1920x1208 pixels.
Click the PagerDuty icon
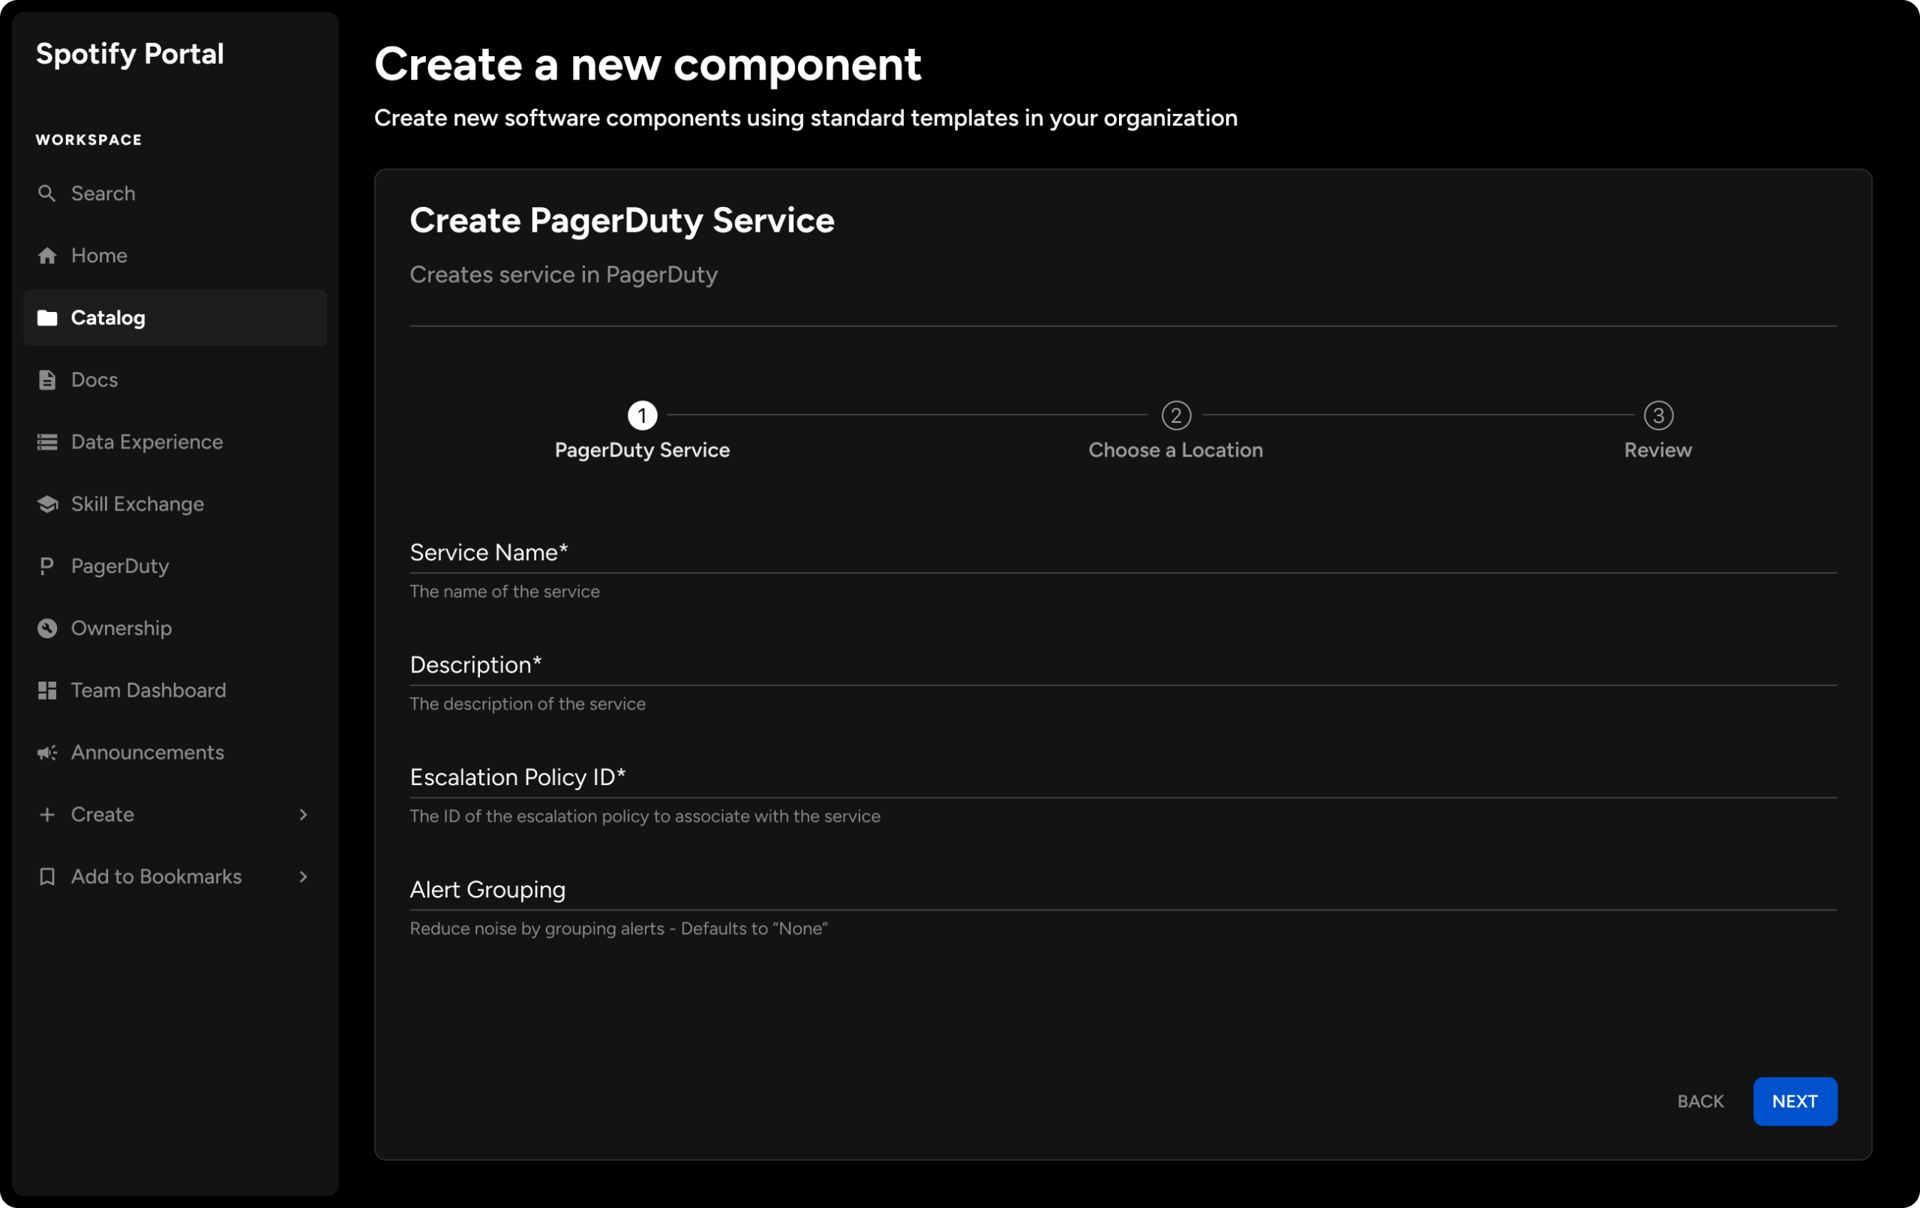tap(47, 565)
